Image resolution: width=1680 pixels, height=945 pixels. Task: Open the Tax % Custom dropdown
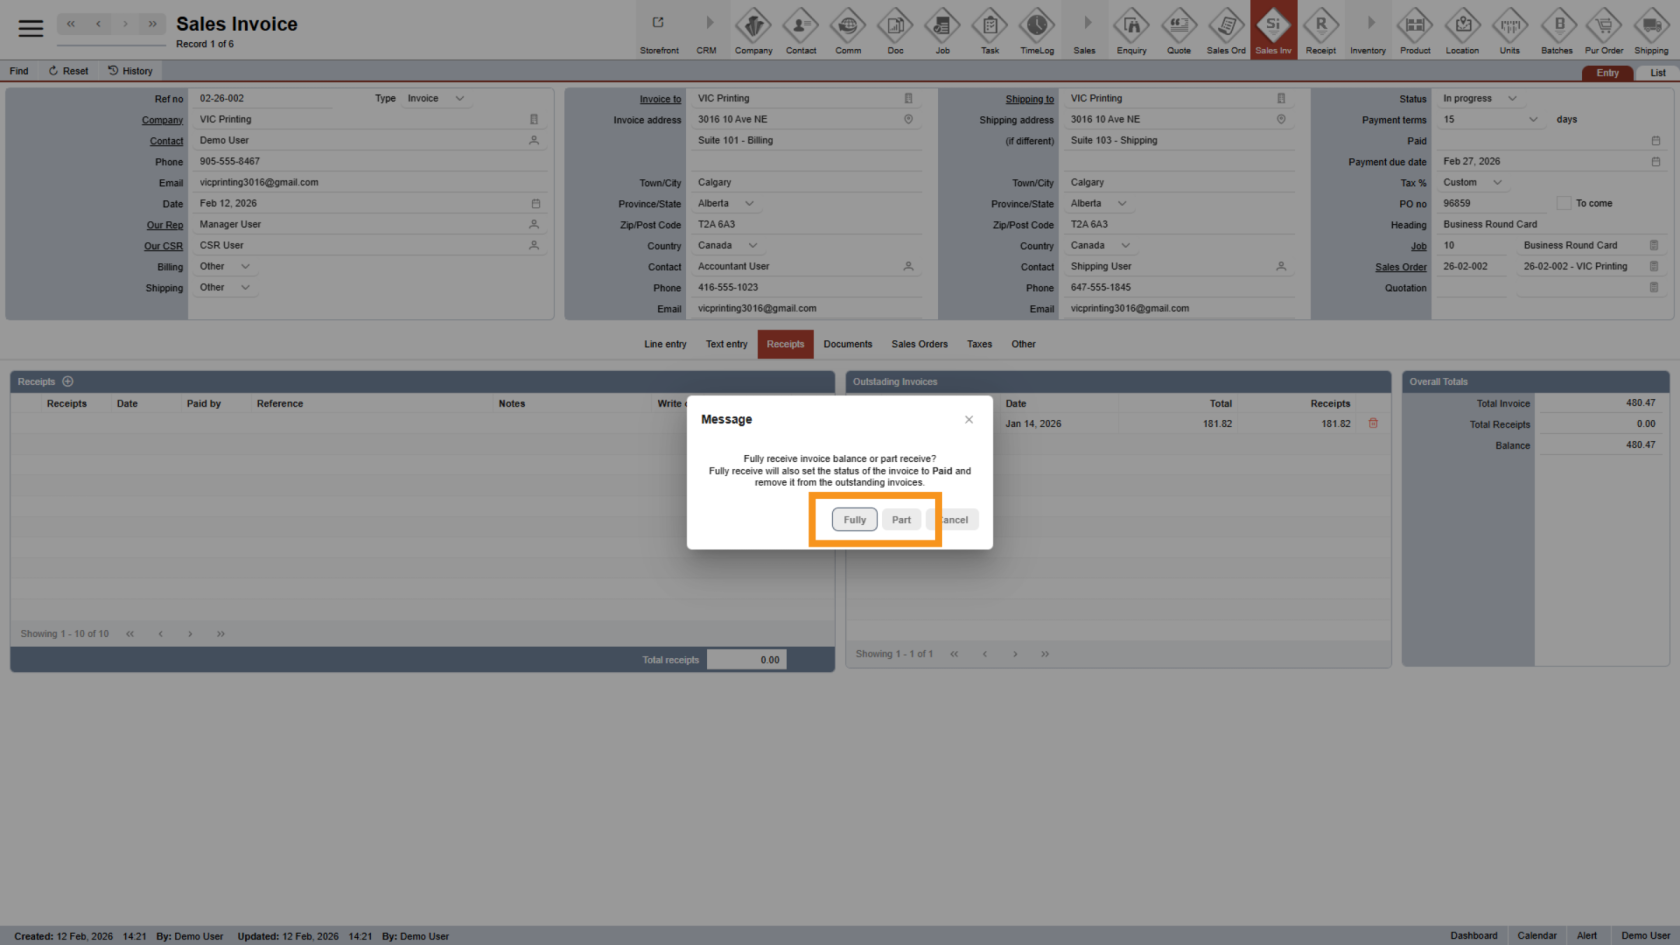[x=1497, y=182]
